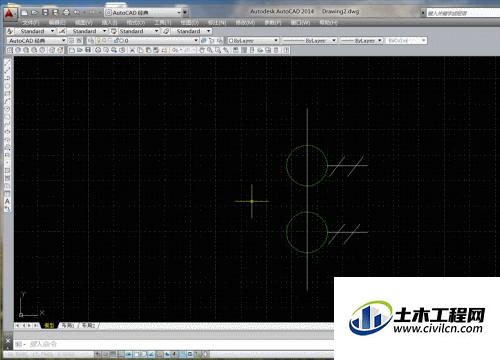The height and width of the screenshot is (360, 500).
Task: Open the 插入(I) menu
Action: pos(110,22)
